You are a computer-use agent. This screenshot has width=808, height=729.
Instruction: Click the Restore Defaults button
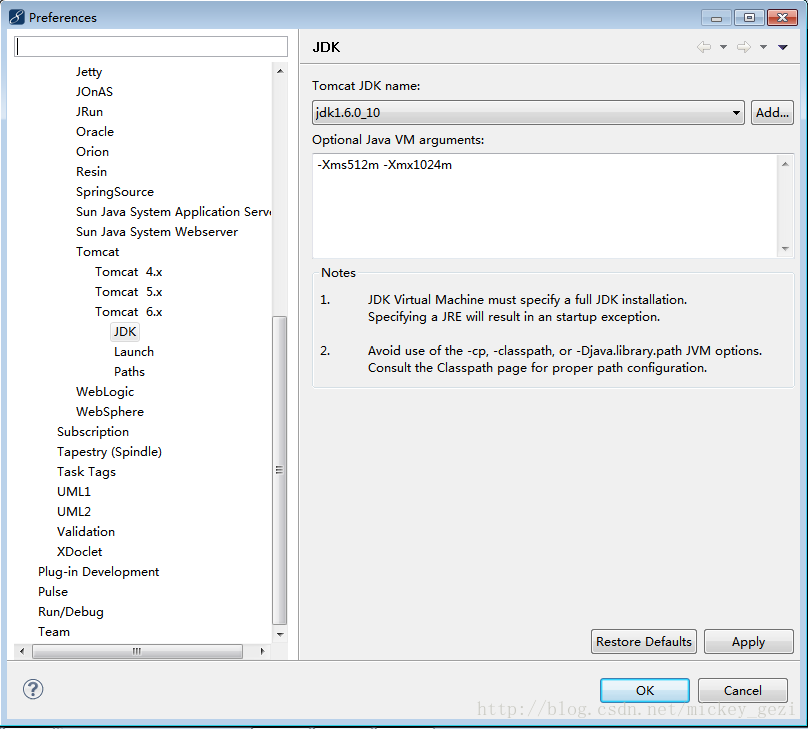point(644,641)
